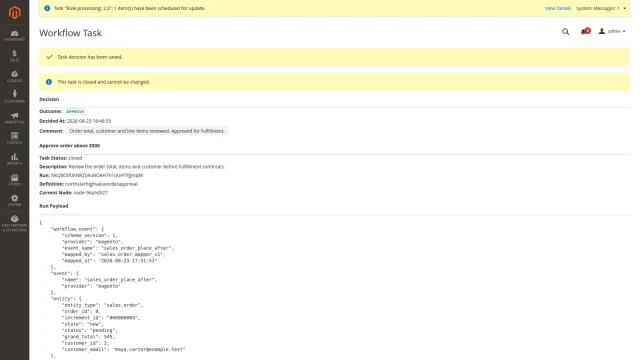Screen dimensions: 640x360
Task: Click the 'Task decision has been saved' message
Action: point(90,57)
